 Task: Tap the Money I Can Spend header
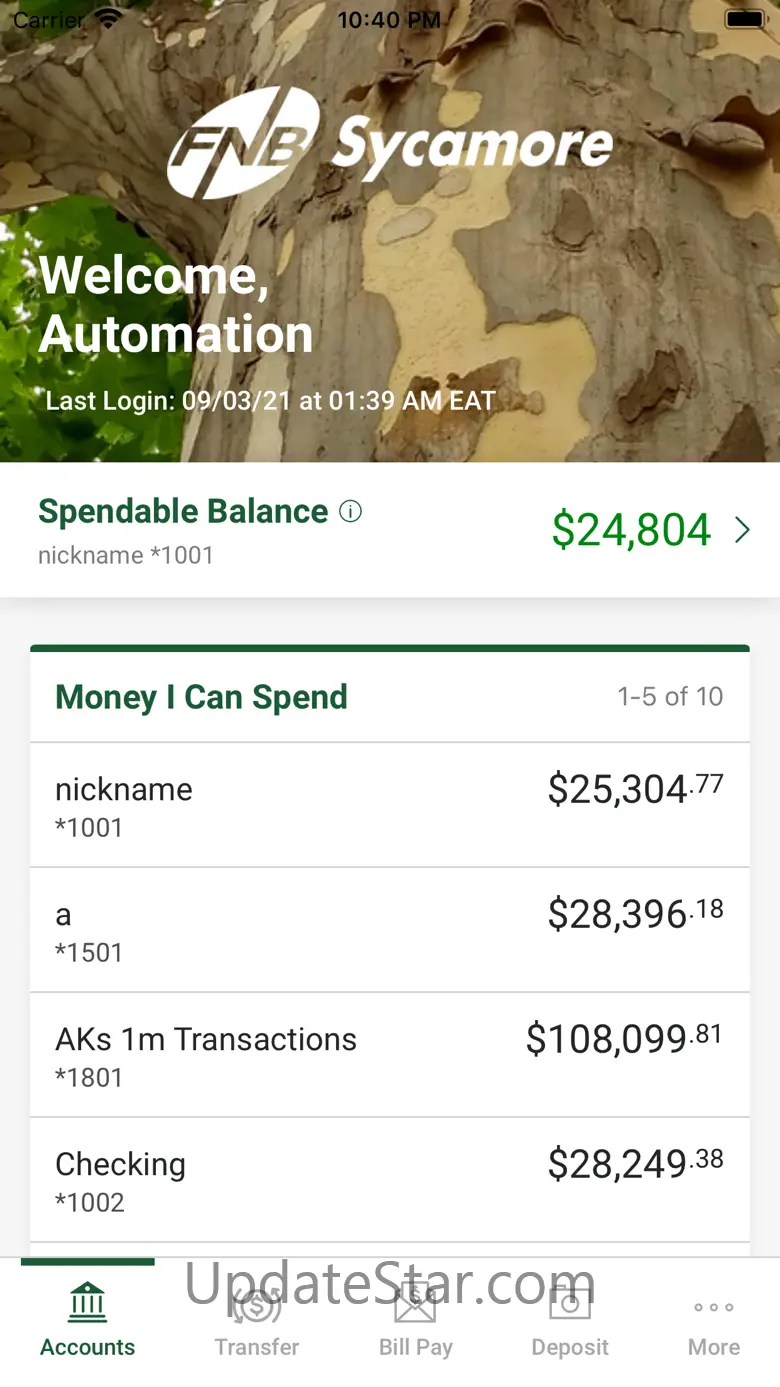(x=201, y=697)
